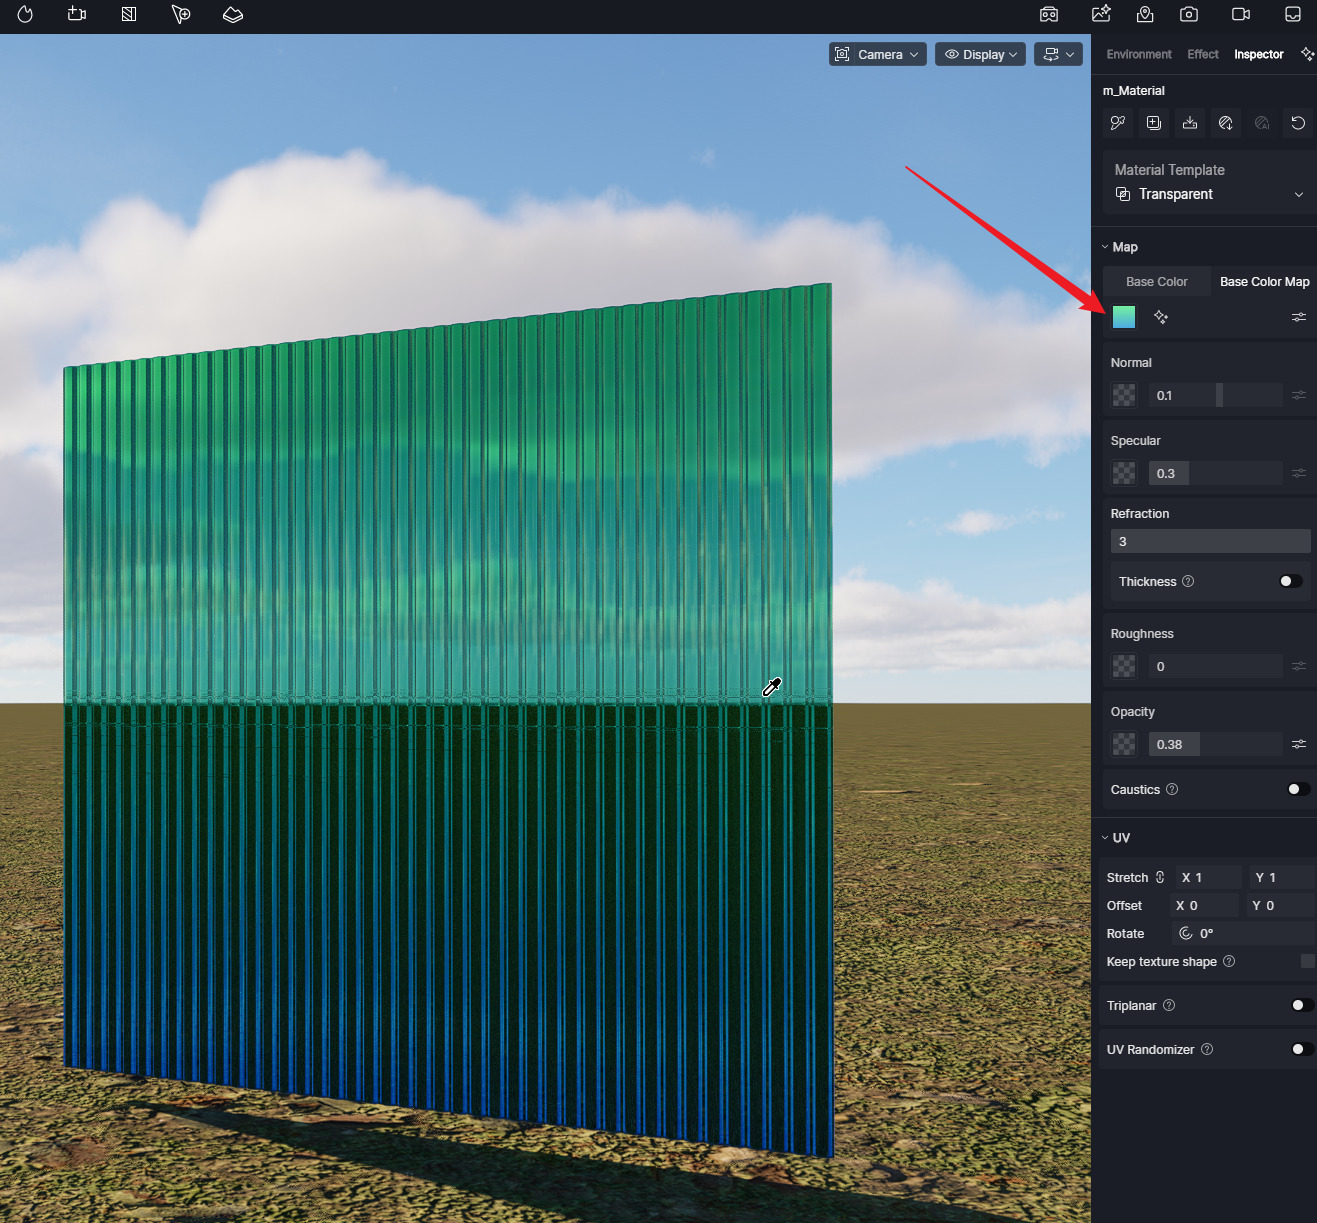Enable the Thickness toggle

click(1290, 581)
